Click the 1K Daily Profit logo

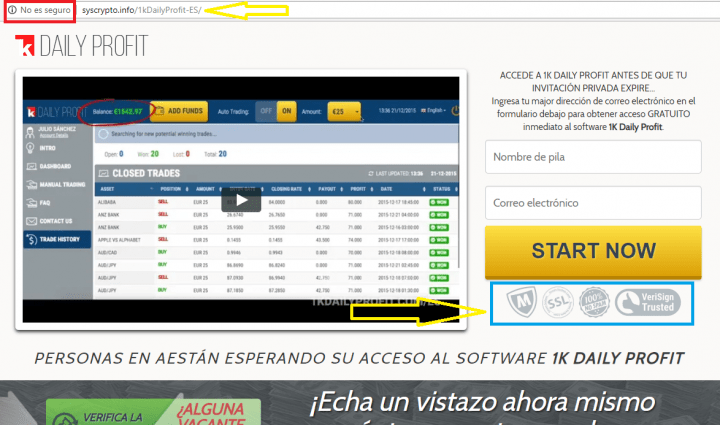coord(81,46)
